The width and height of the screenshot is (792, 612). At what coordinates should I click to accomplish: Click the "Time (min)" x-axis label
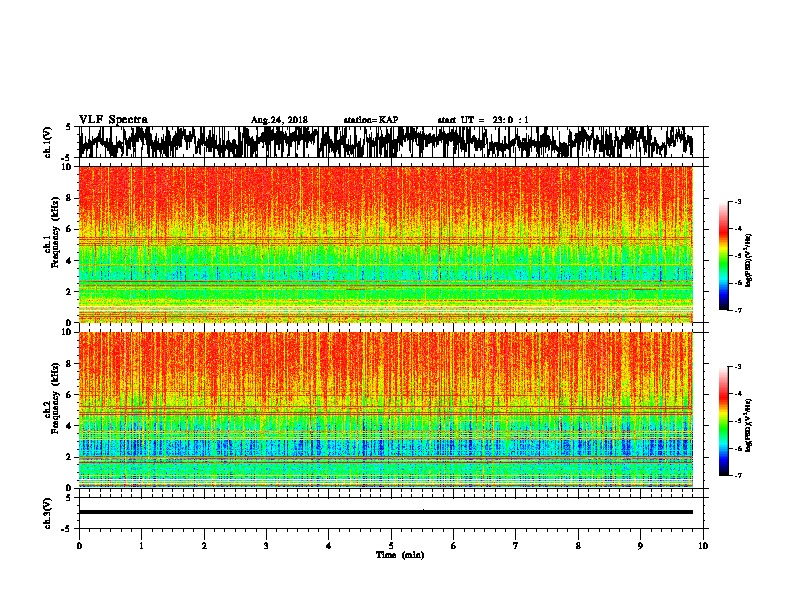tap(400, 555)
